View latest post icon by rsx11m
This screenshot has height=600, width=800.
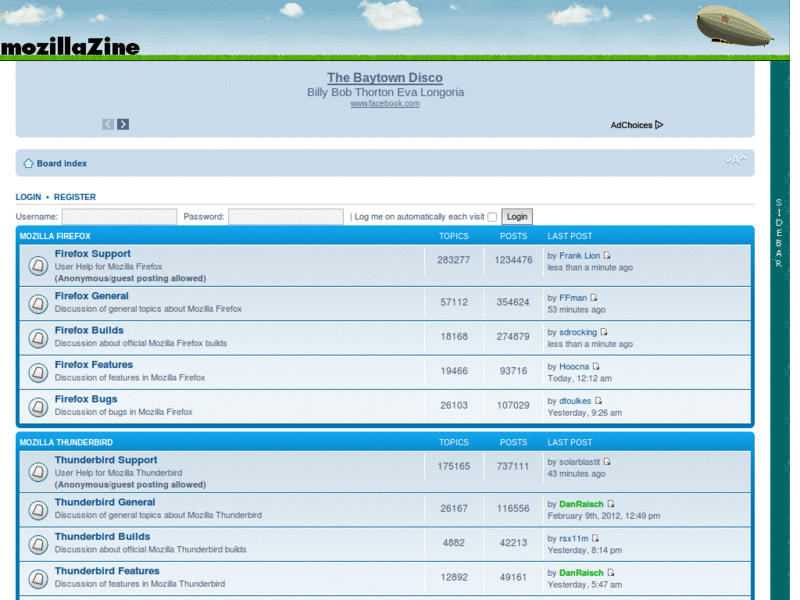point(595,538)
